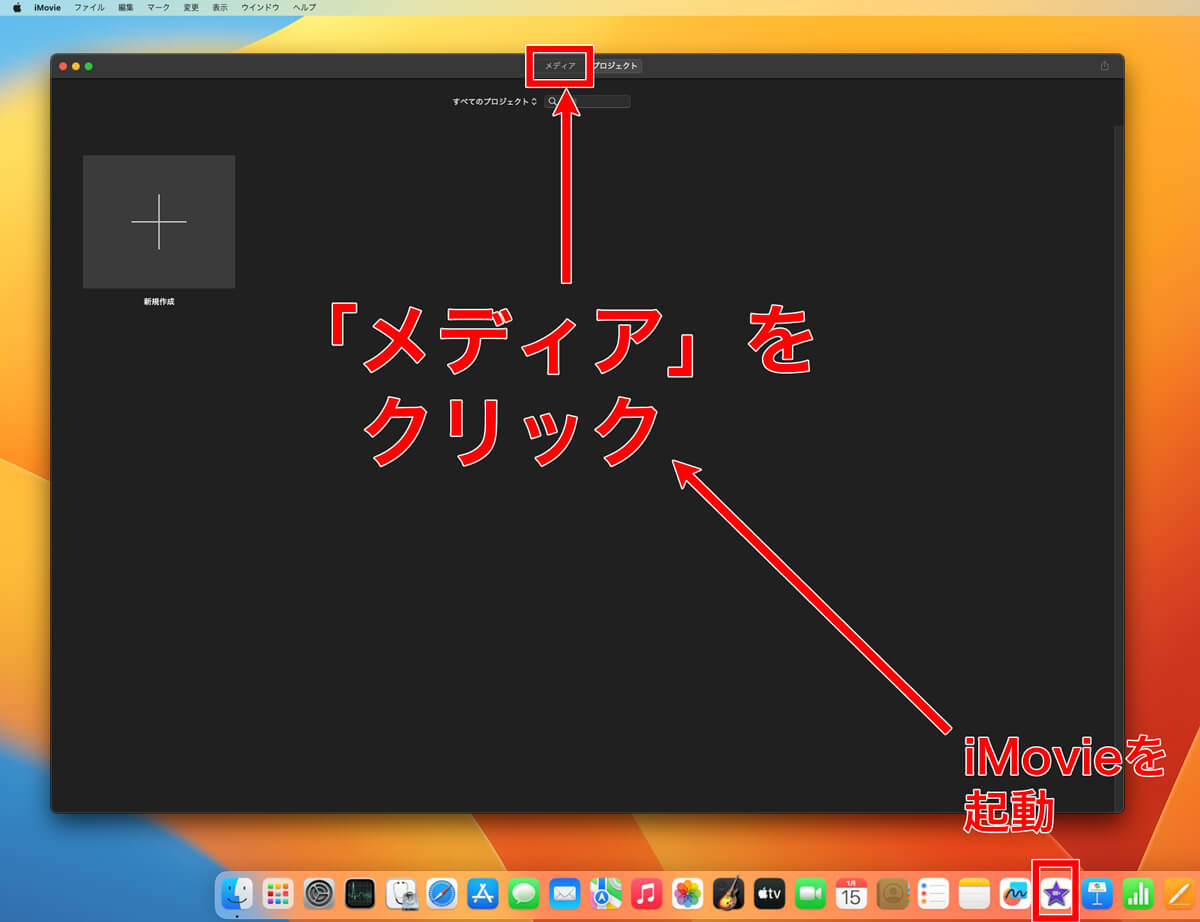Launch Numbers from the Dock
This screenshot has width=1200, height=922.
click(1139, 892)
